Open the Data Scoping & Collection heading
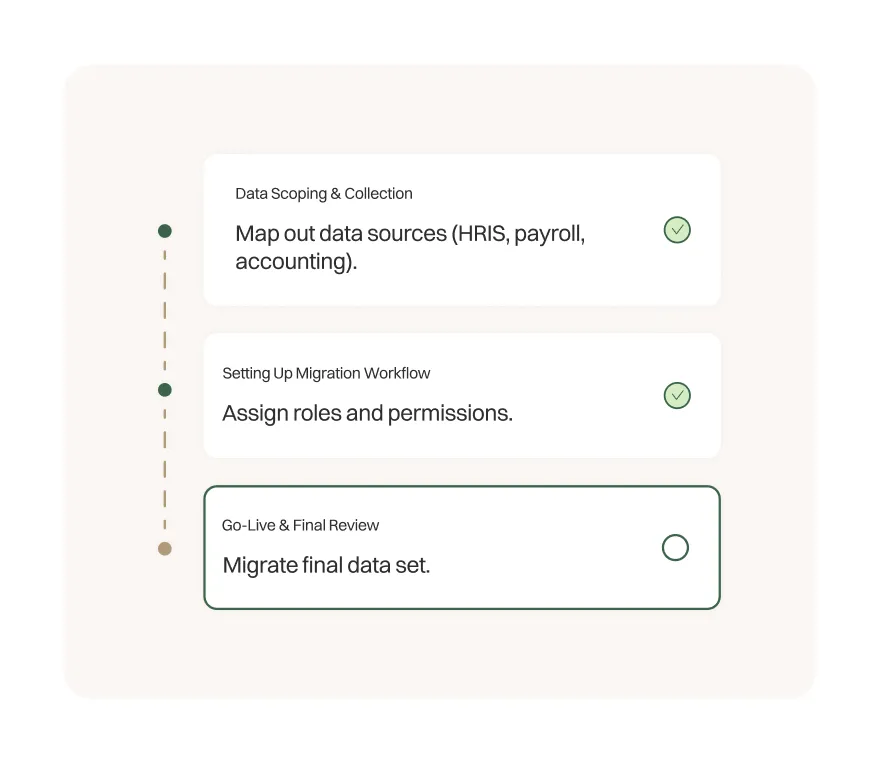 coord(323,194)
